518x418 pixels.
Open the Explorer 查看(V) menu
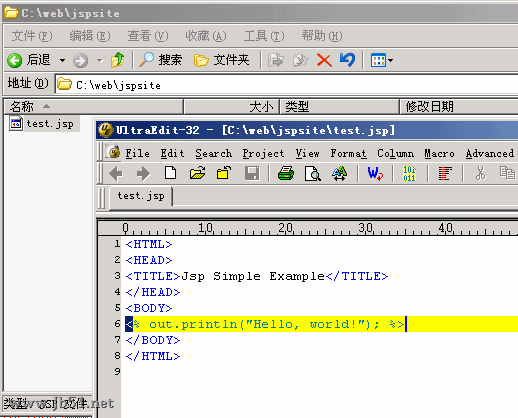[x=148, y=36]
